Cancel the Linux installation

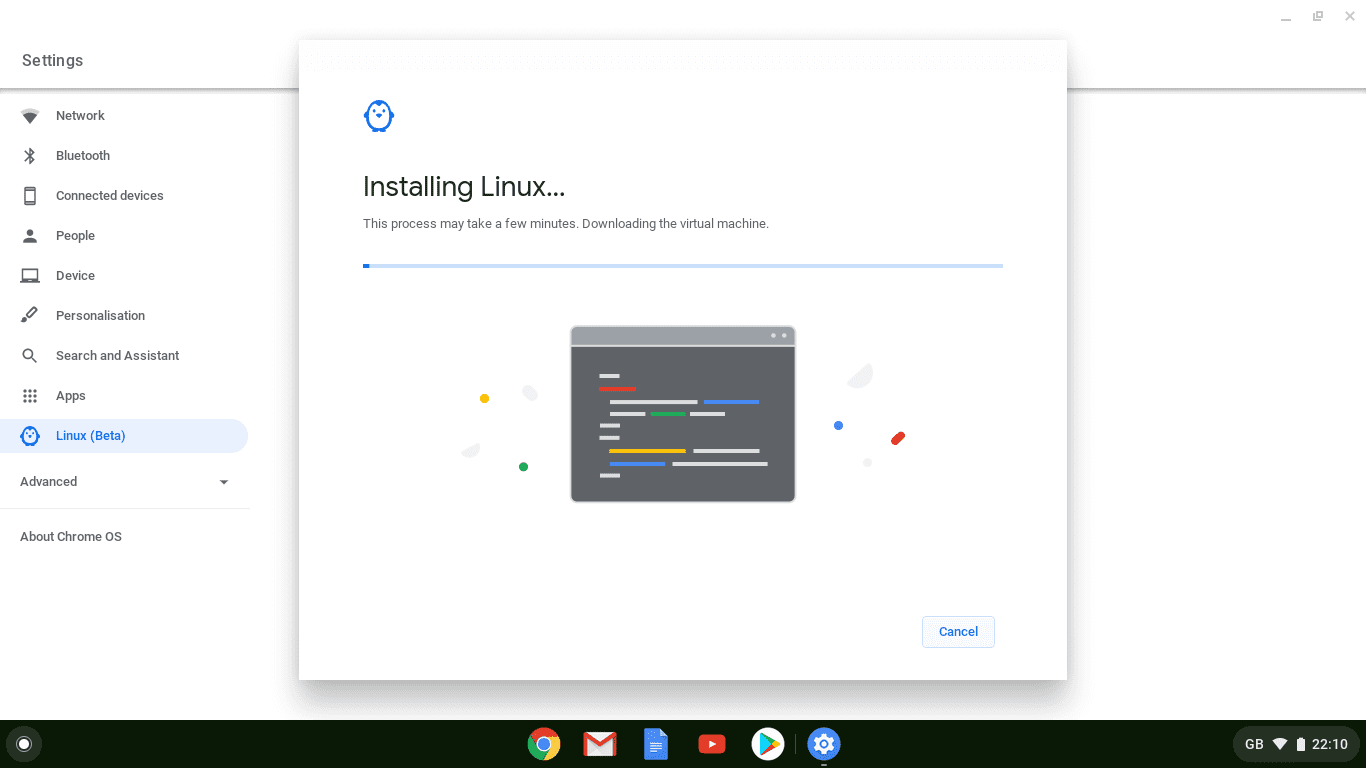point(958,632)
